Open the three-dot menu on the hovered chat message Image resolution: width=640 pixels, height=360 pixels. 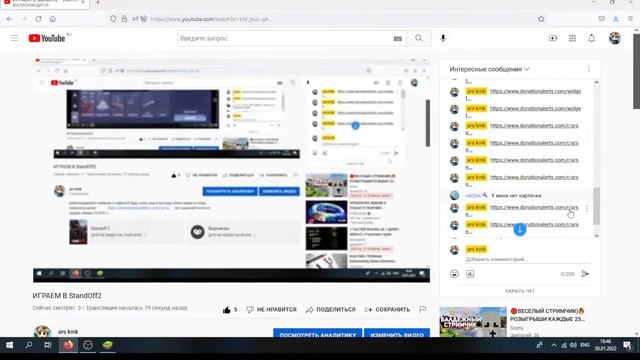click(x=587, y=208)
